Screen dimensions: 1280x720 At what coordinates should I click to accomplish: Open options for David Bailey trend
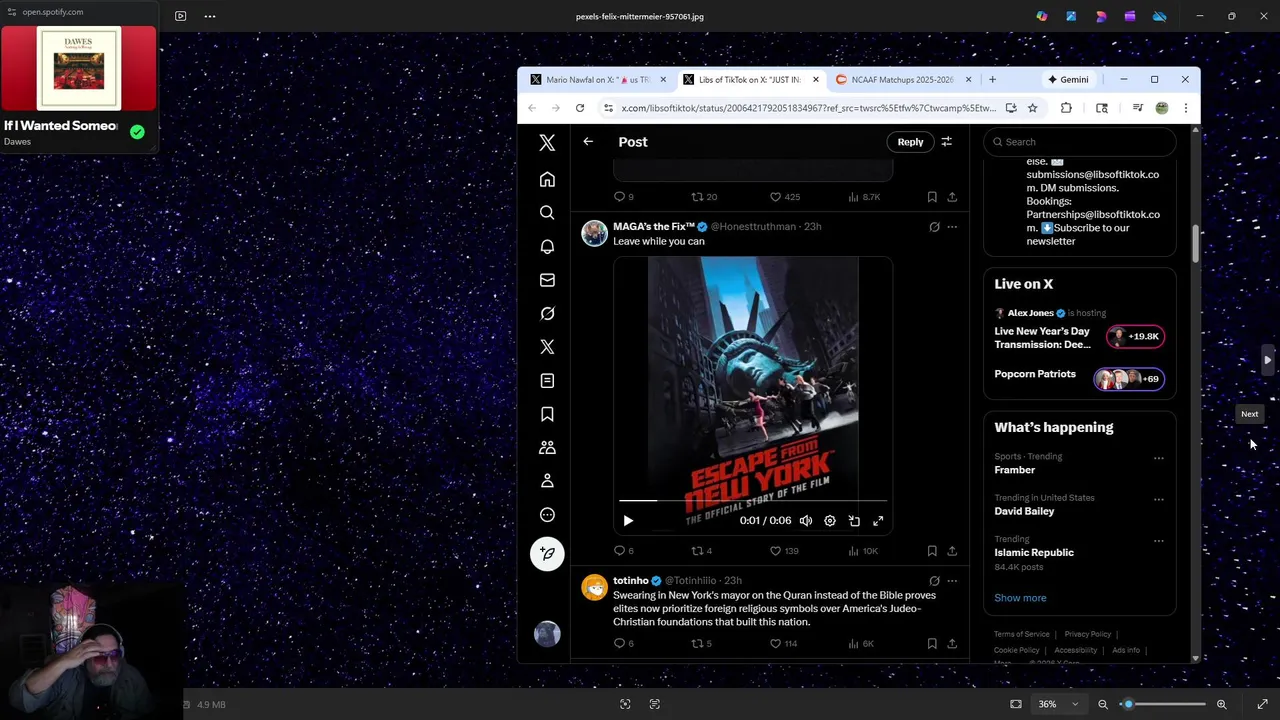click(1159, 499)
